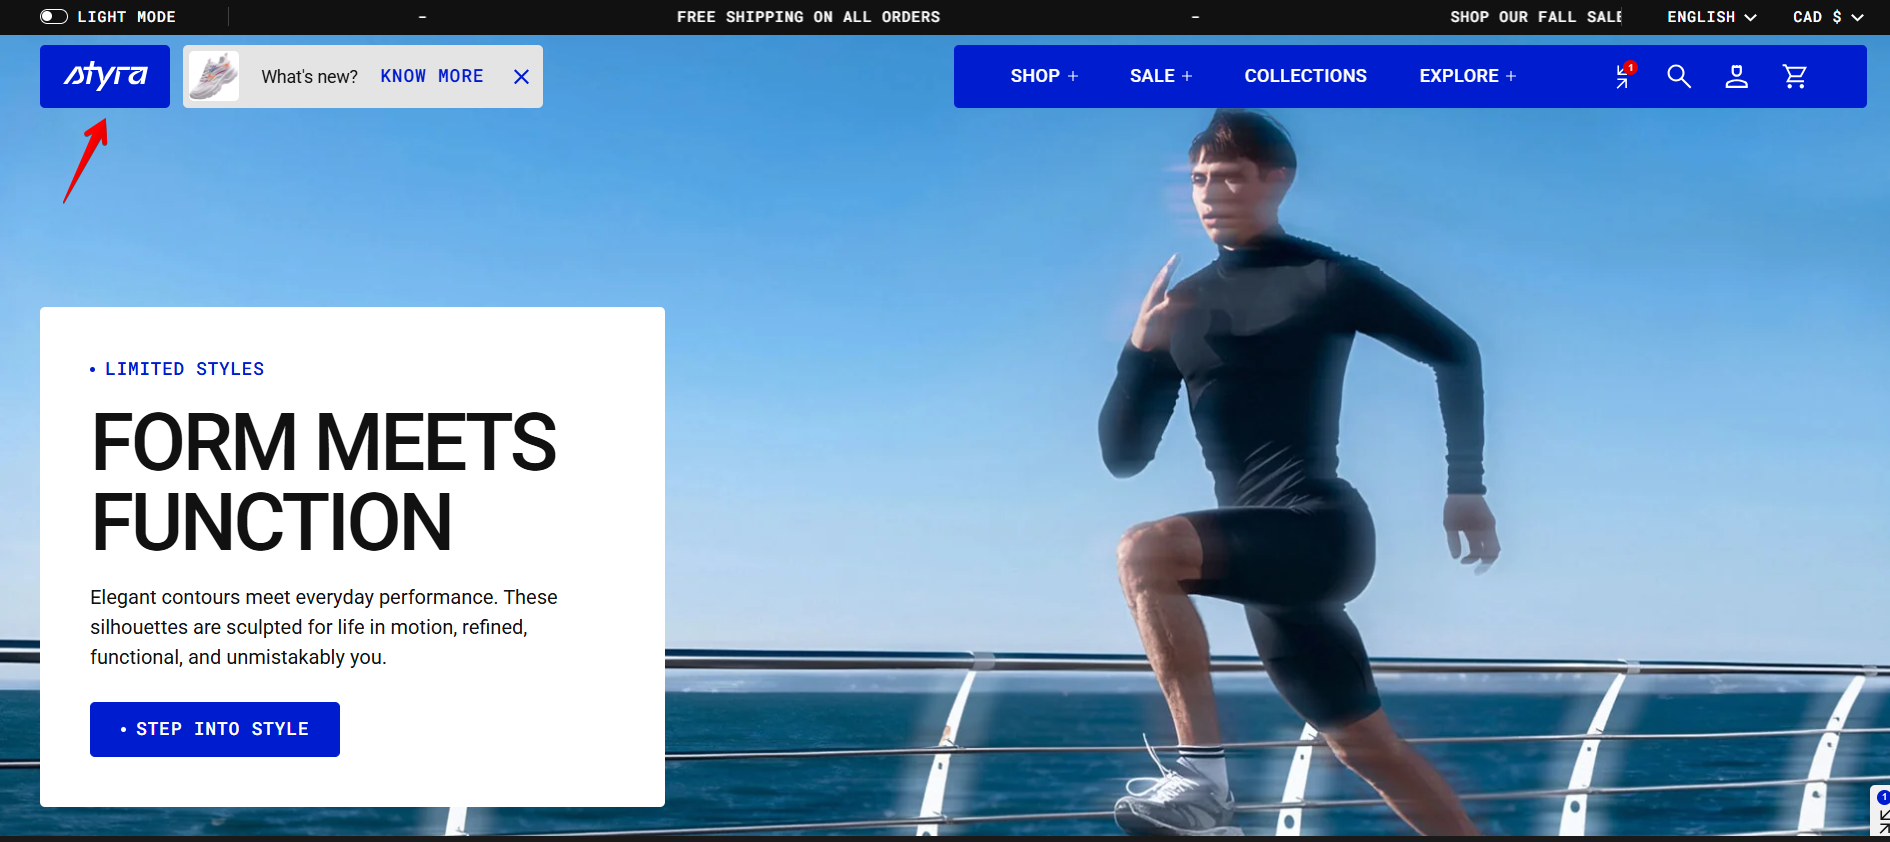Screen dimensions: 1890x842
Task: Open the user account icon
Action: point(1737,76)
